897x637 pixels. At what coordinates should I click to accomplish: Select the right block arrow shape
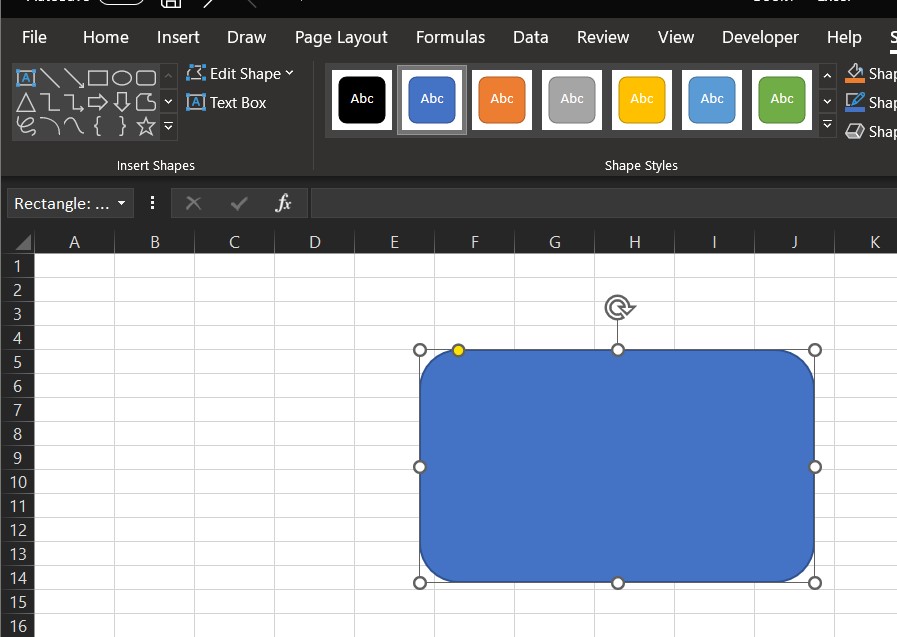pos(97,102)
